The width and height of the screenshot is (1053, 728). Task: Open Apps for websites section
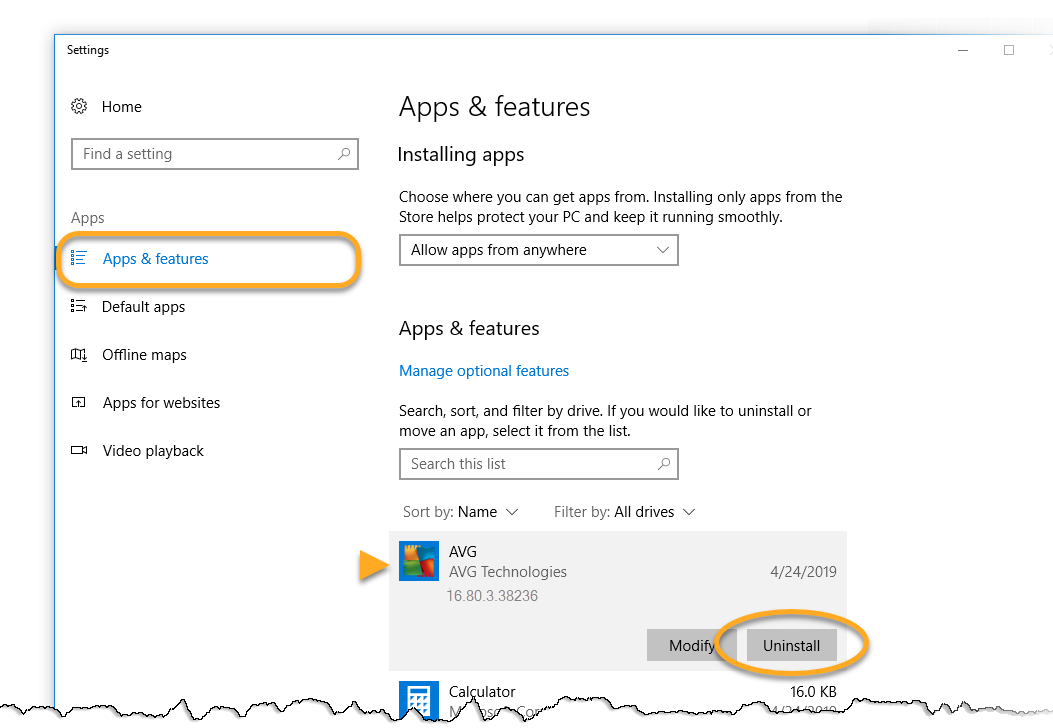[x=161, y=403]
